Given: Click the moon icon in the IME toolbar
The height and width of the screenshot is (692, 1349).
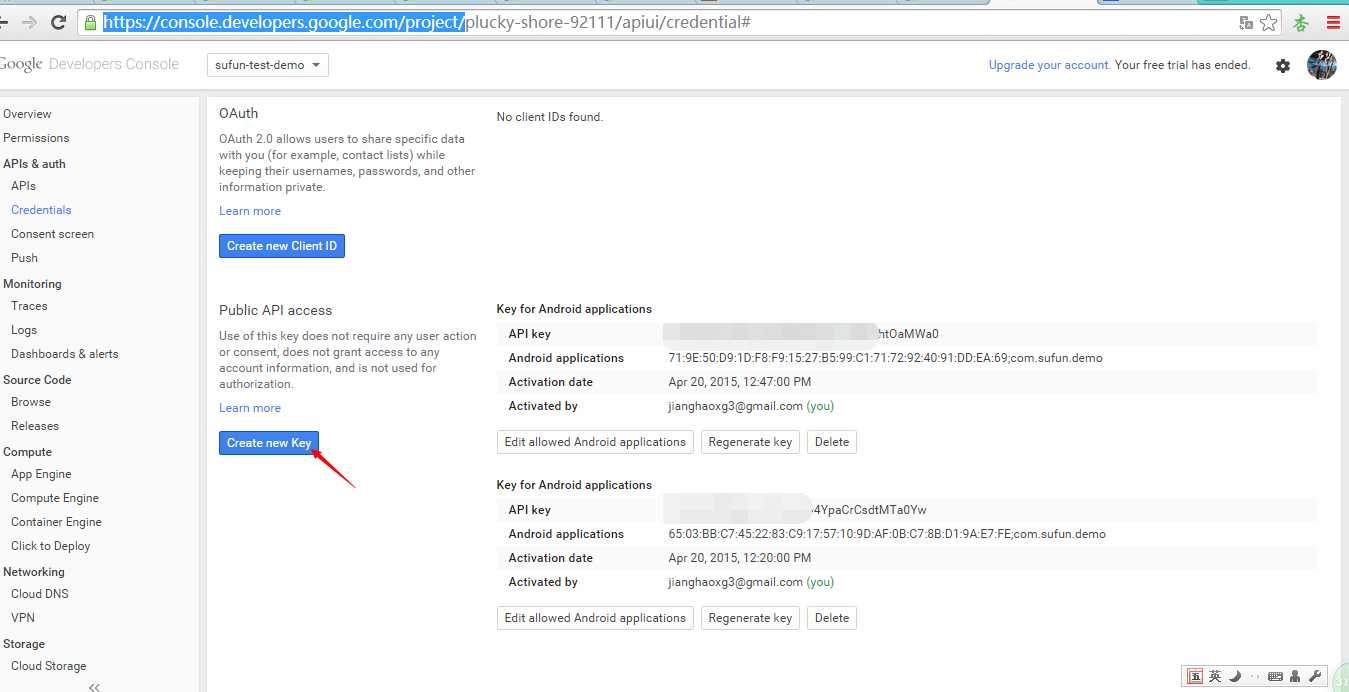Looking at the screenshot, I should click(x=1235, y=676).
